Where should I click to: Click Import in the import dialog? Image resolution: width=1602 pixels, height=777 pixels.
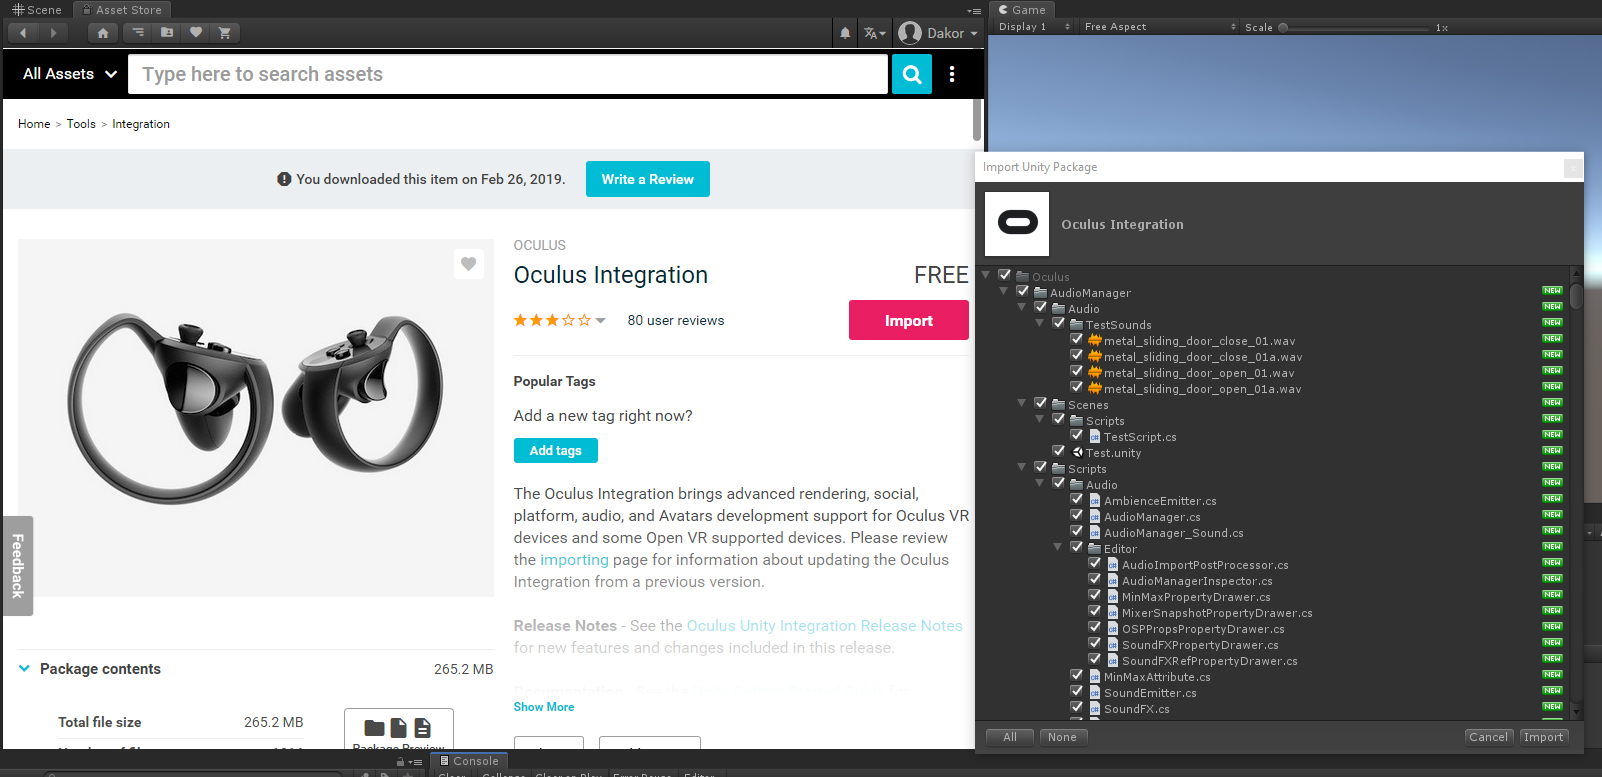point(1544,737)
